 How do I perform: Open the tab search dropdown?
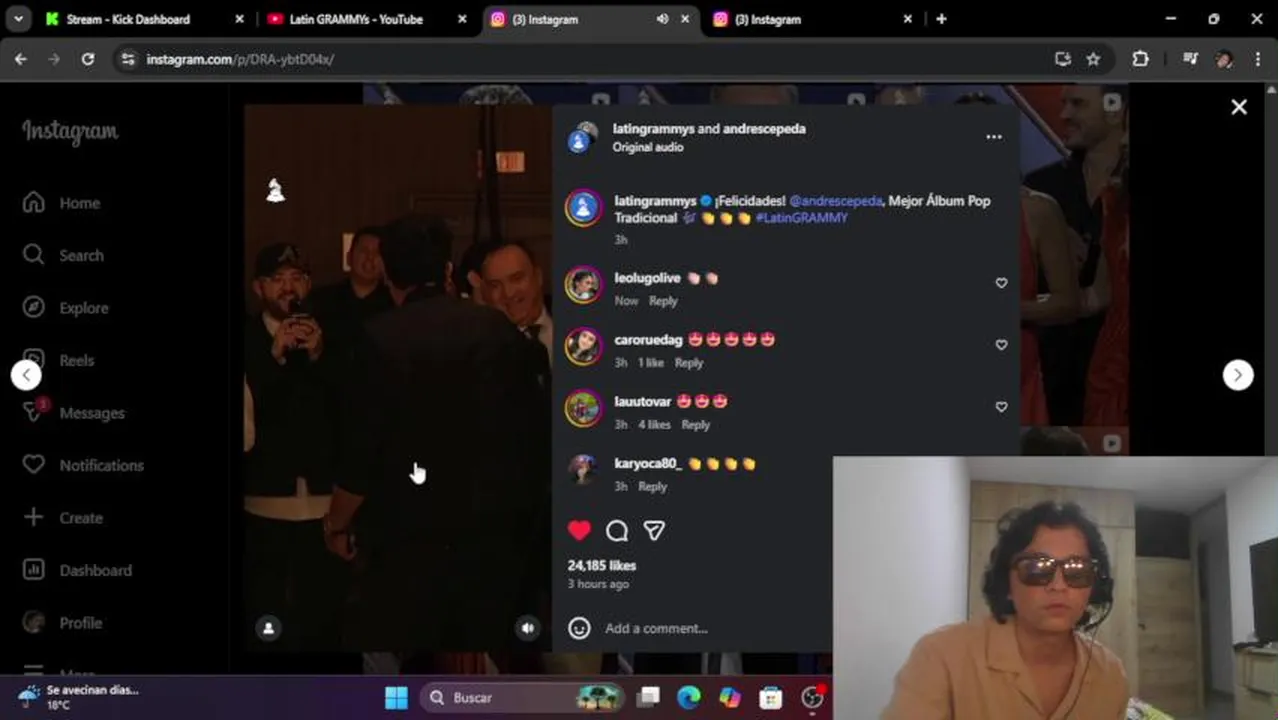18,19
